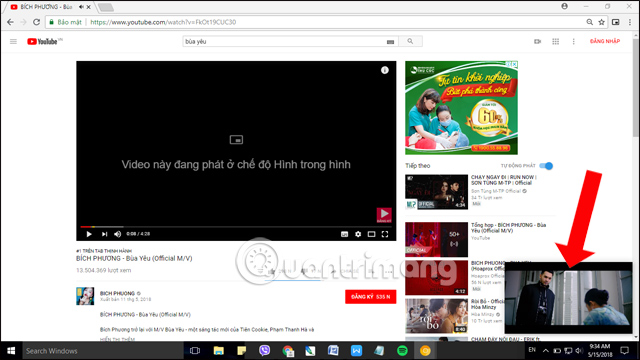Mute the player volume
The image size is (640, 360).
[x=118, y=234]
